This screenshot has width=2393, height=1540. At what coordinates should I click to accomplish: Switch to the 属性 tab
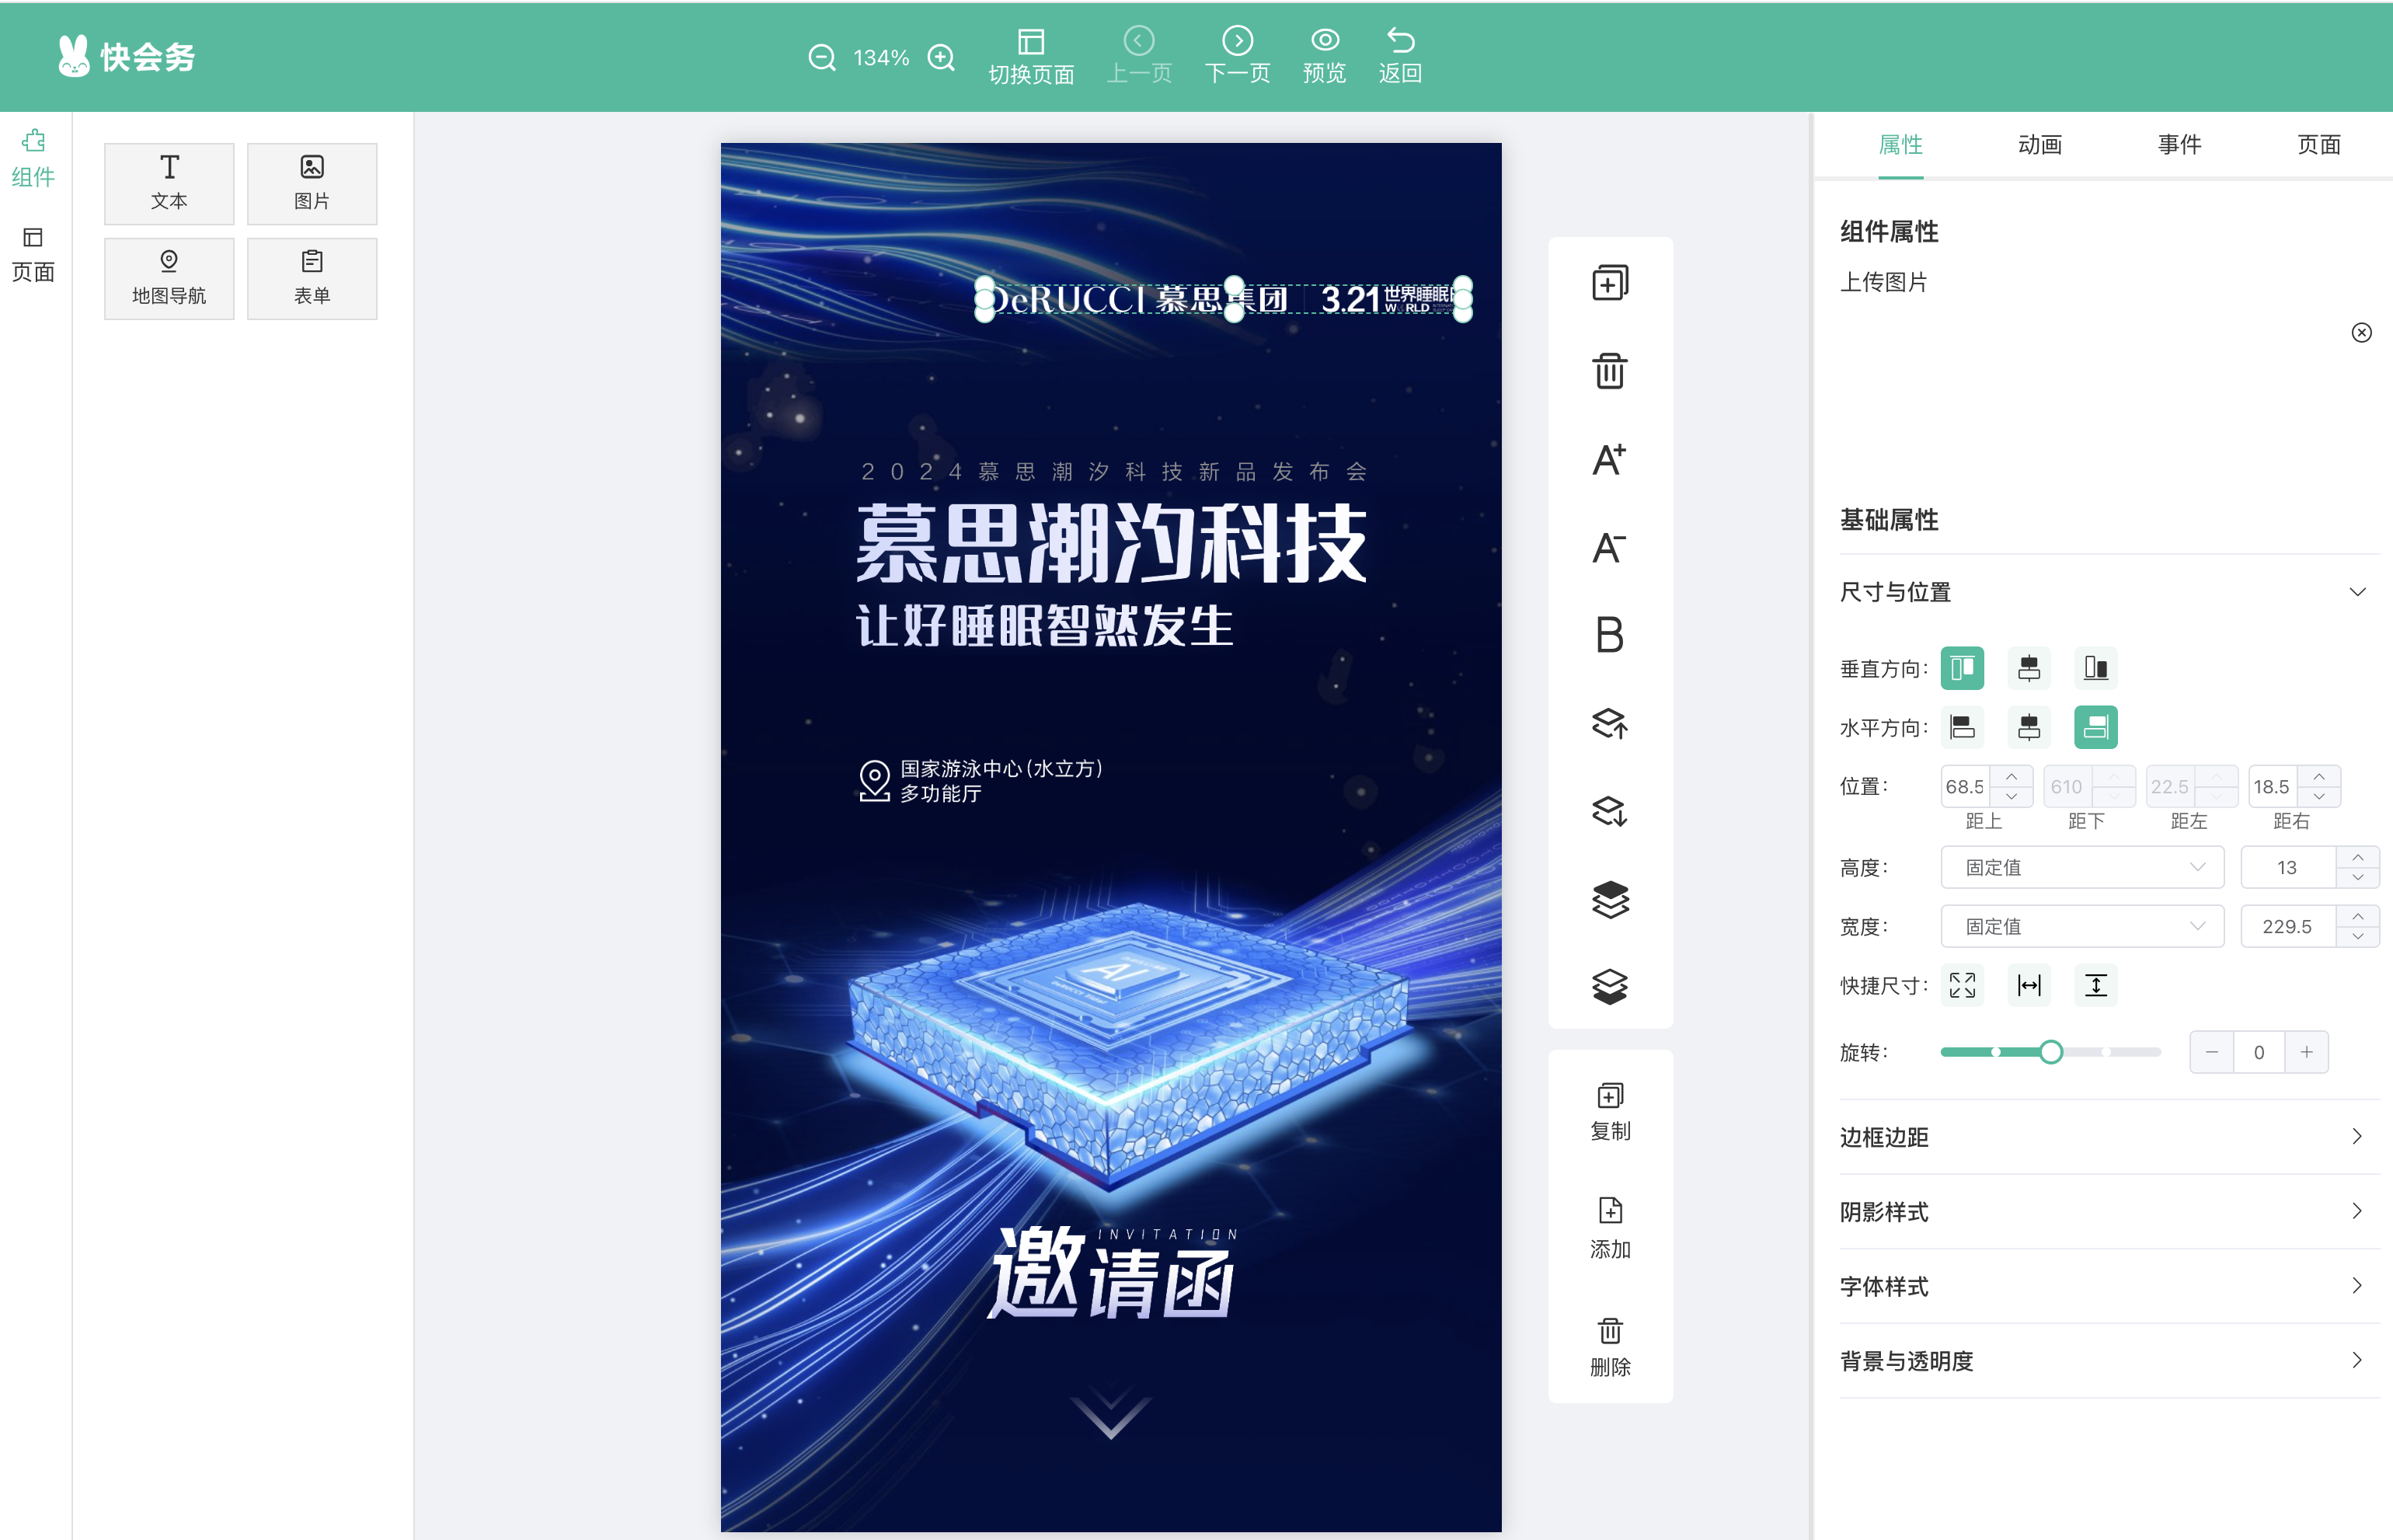click(1900, 145)
